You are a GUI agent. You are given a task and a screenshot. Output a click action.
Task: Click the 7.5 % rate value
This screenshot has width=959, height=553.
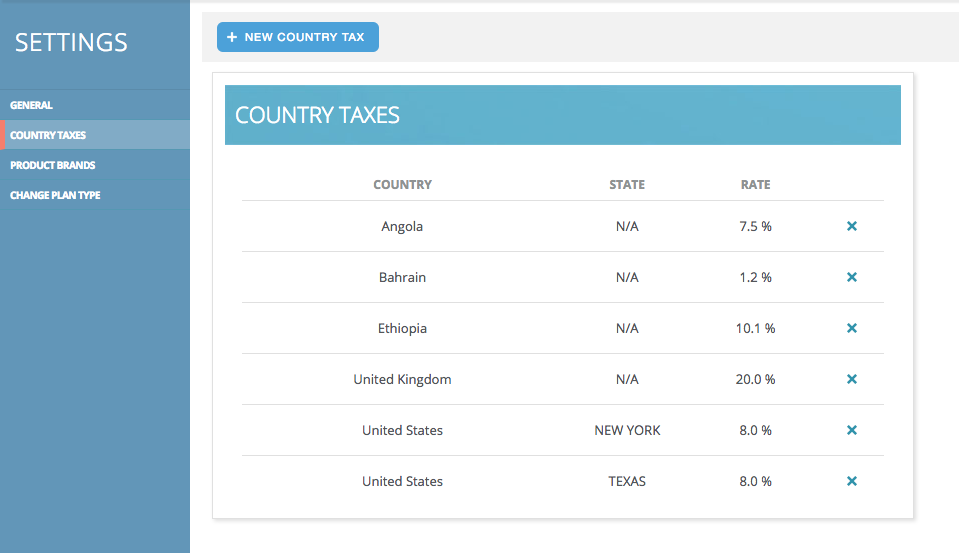(755, 226)
